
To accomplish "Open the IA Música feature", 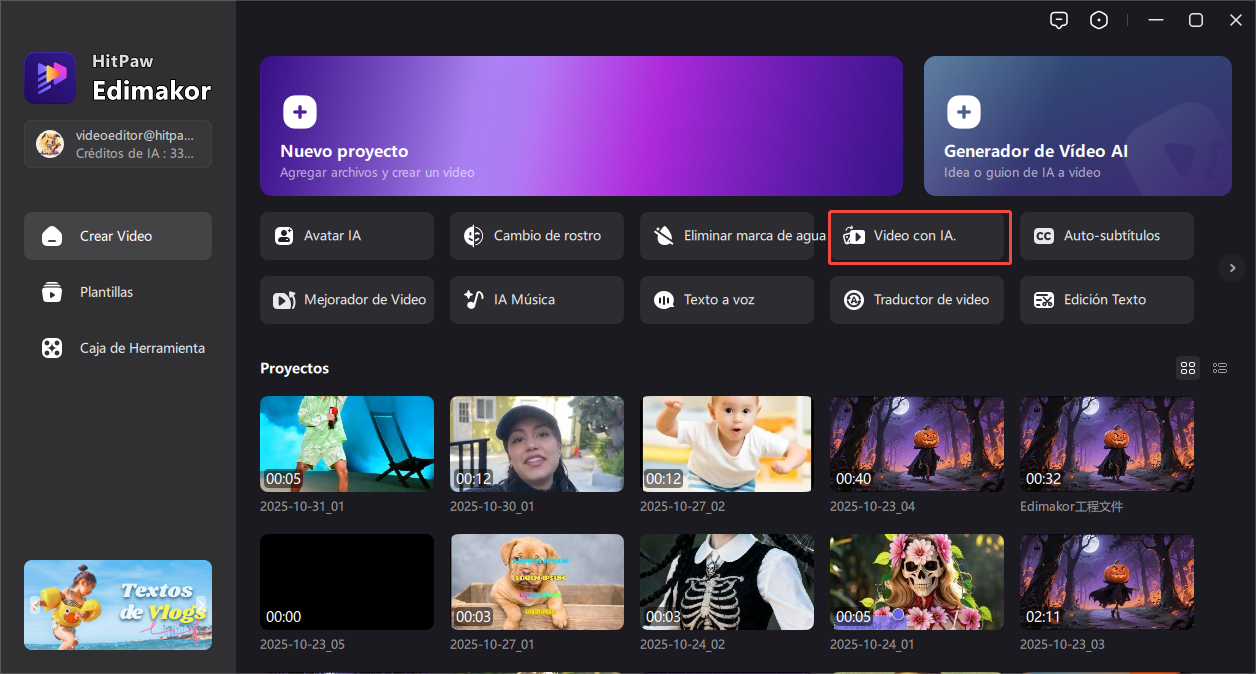I will tap(536, 299).
